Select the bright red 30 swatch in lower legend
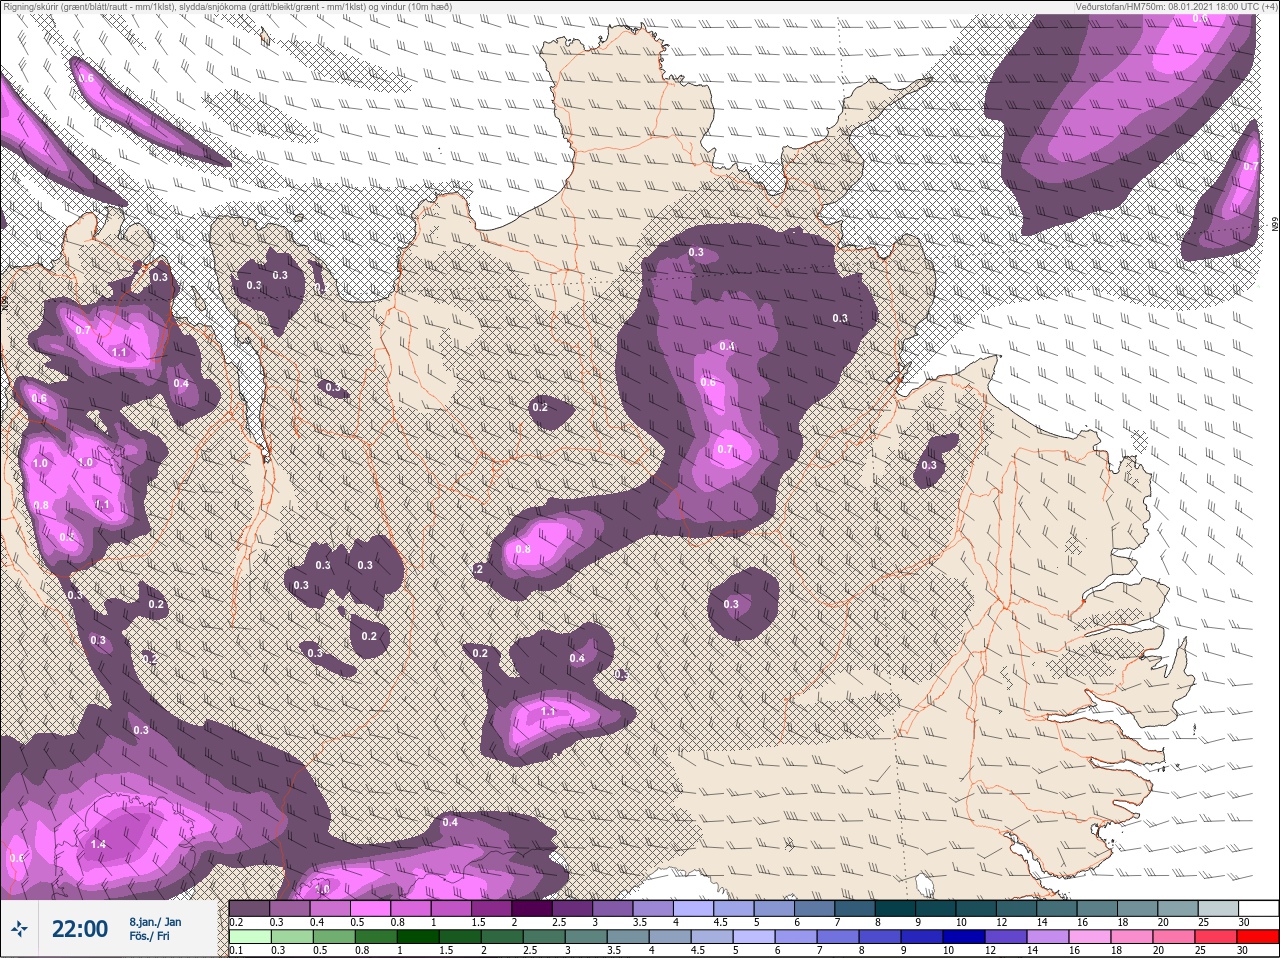This screenshot has height=958, width=1280. [1258, 936]
